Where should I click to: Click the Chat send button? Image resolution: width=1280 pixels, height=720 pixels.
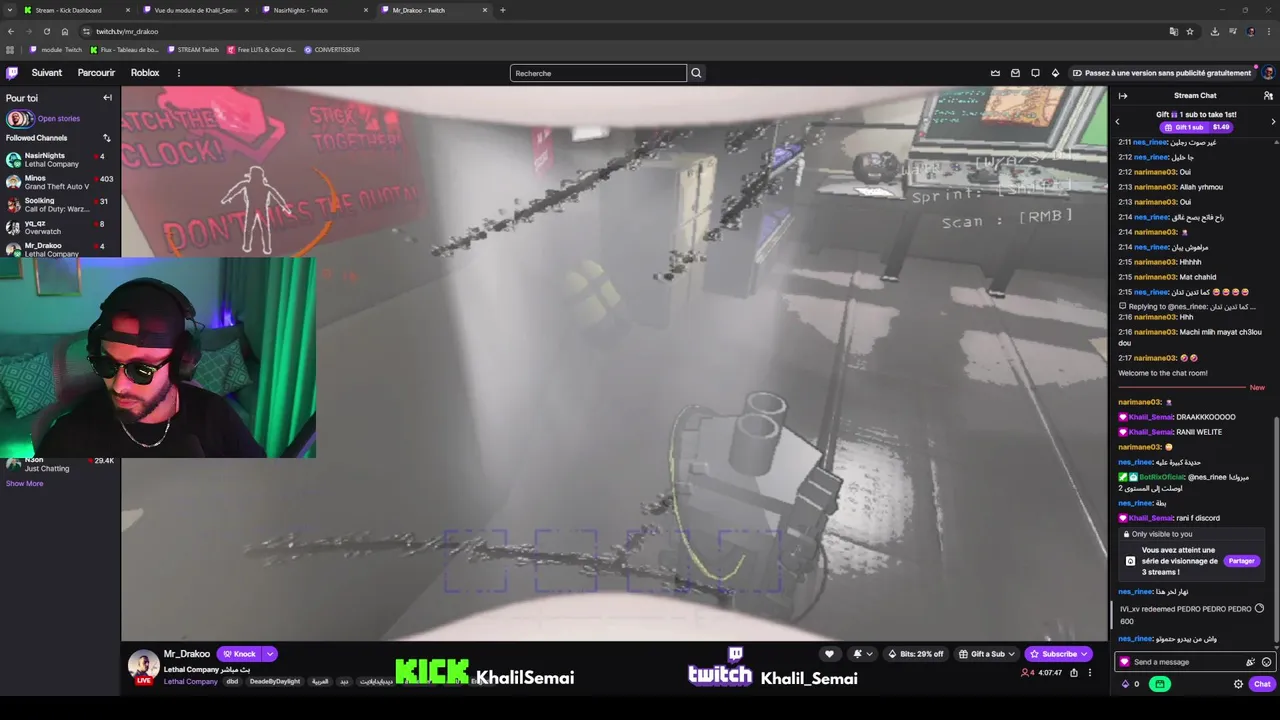[x=1262, y=684]
